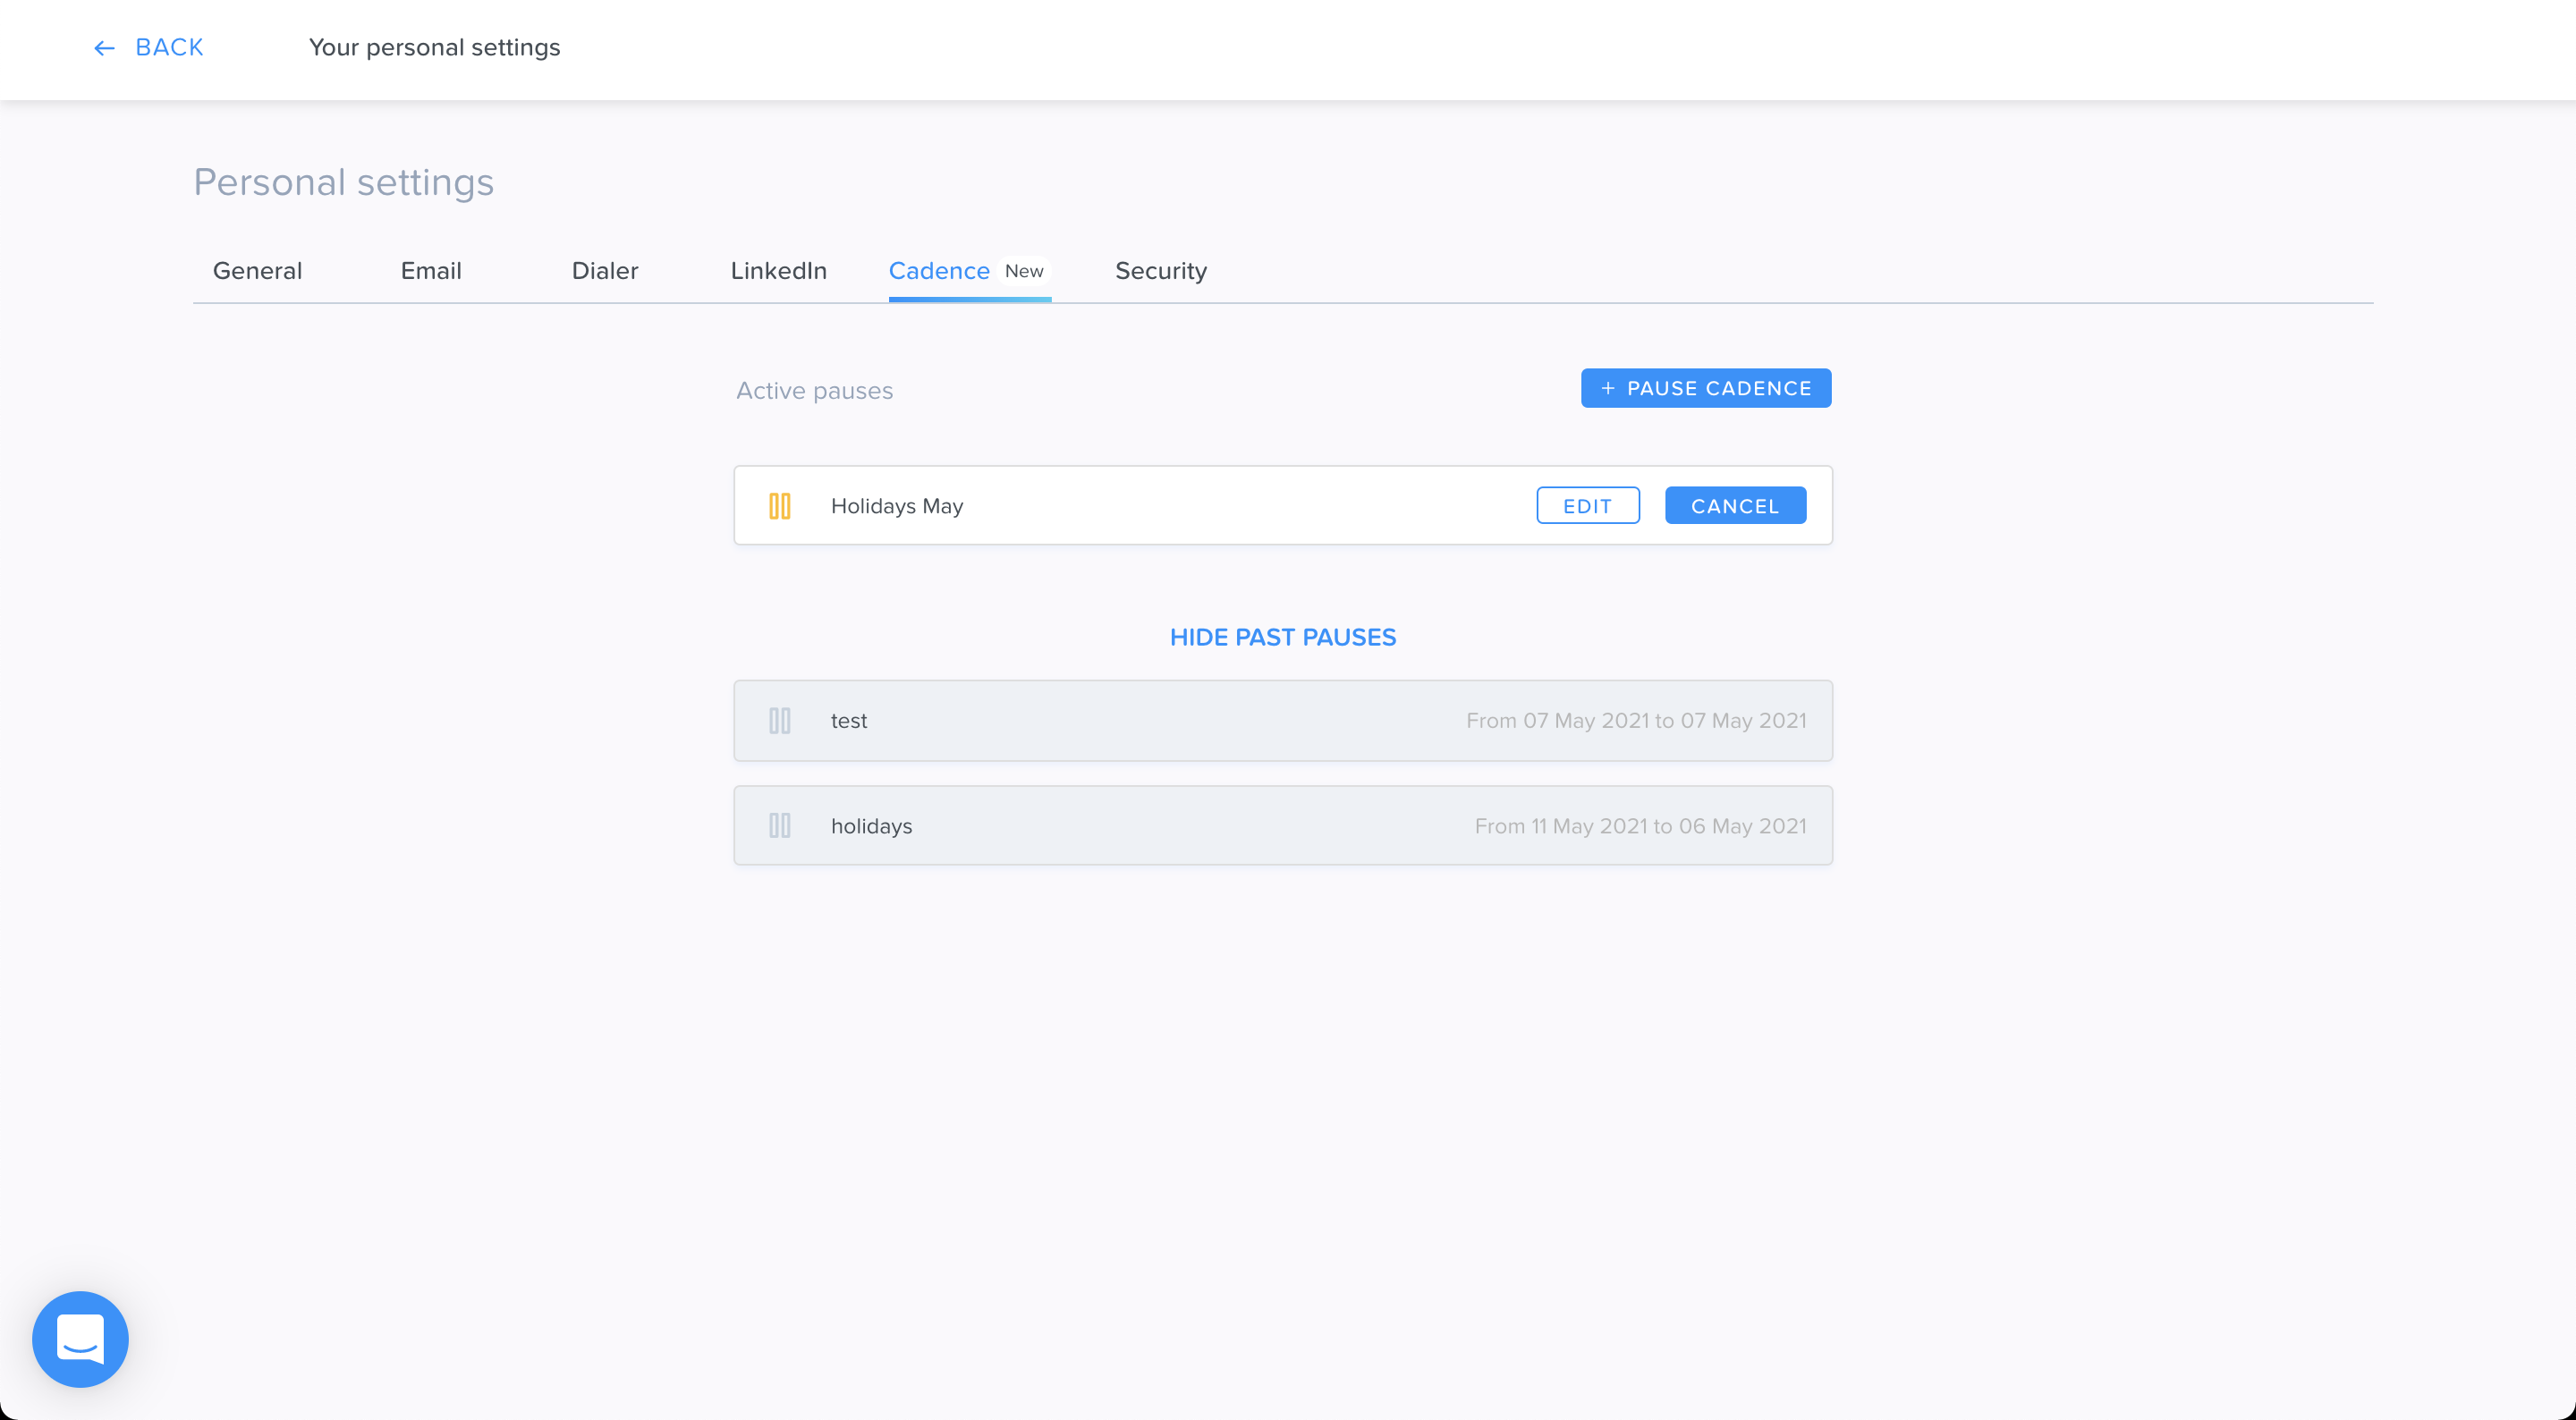The height and width of the screenshot is (1420, 2576).
Task: Open the Dialer tab
Action: point(605,271)
